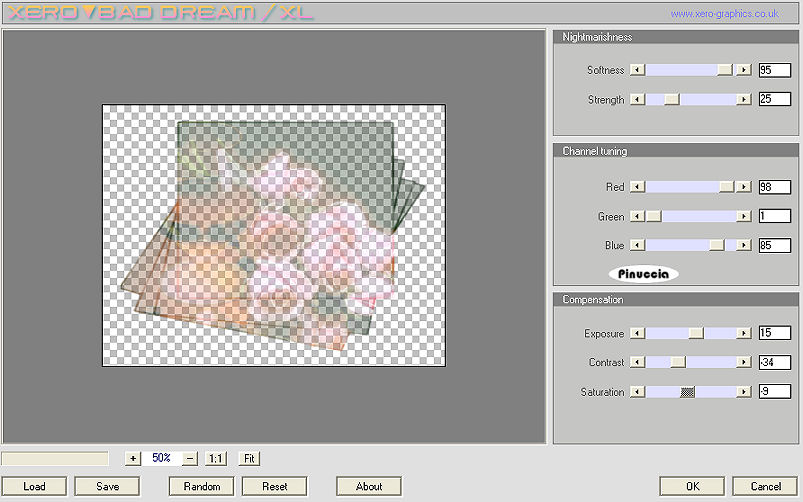Viewport: 803px width, 502px height.
Task: Generate Random filter settings
Action: click(x=201, y=486)
